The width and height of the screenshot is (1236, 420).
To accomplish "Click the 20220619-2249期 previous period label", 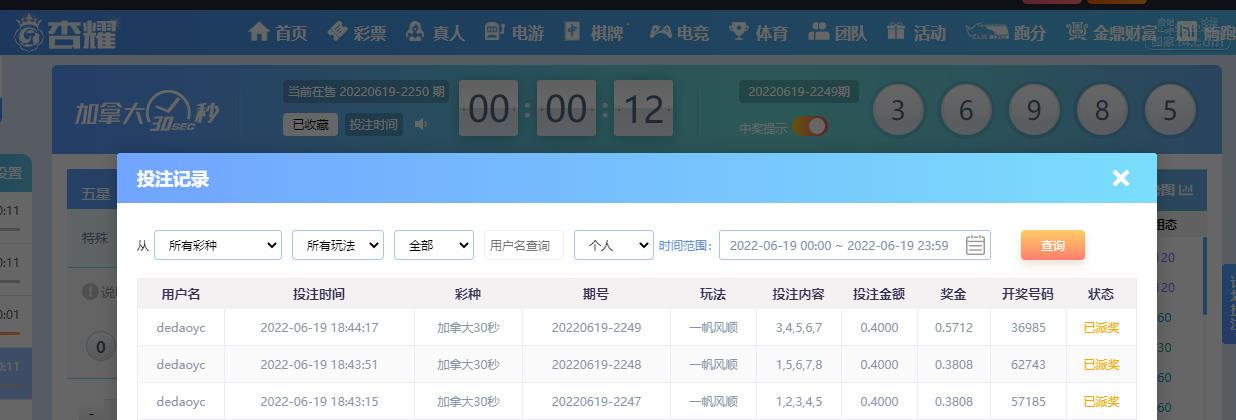I will (799, 91).
